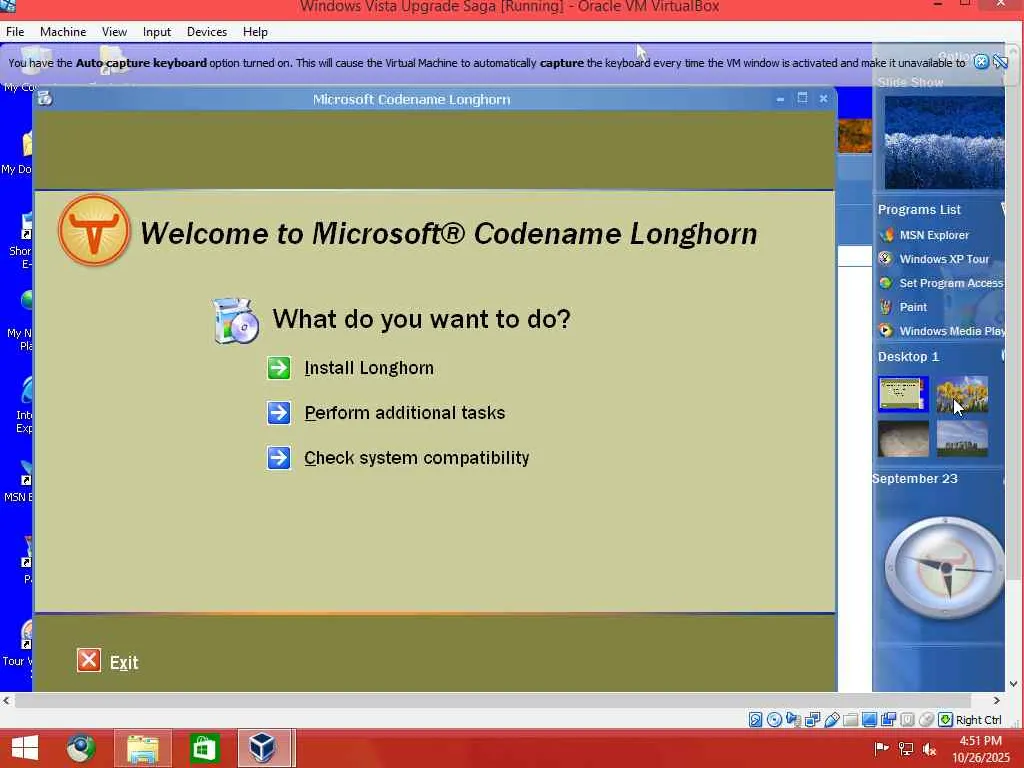Click the down arrow of vertical scrollbar
This screenshot has height=768, width=1024.
click(x=1014, y=684)
